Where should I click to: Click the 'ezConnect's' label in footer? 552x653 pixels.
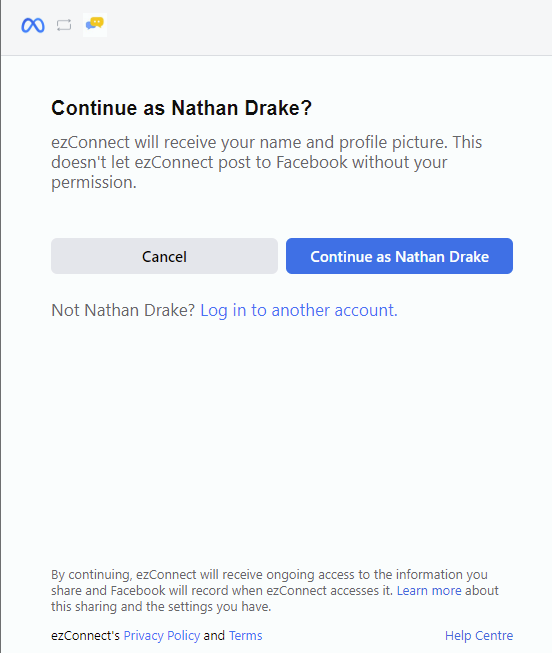[x=85, y=636]
